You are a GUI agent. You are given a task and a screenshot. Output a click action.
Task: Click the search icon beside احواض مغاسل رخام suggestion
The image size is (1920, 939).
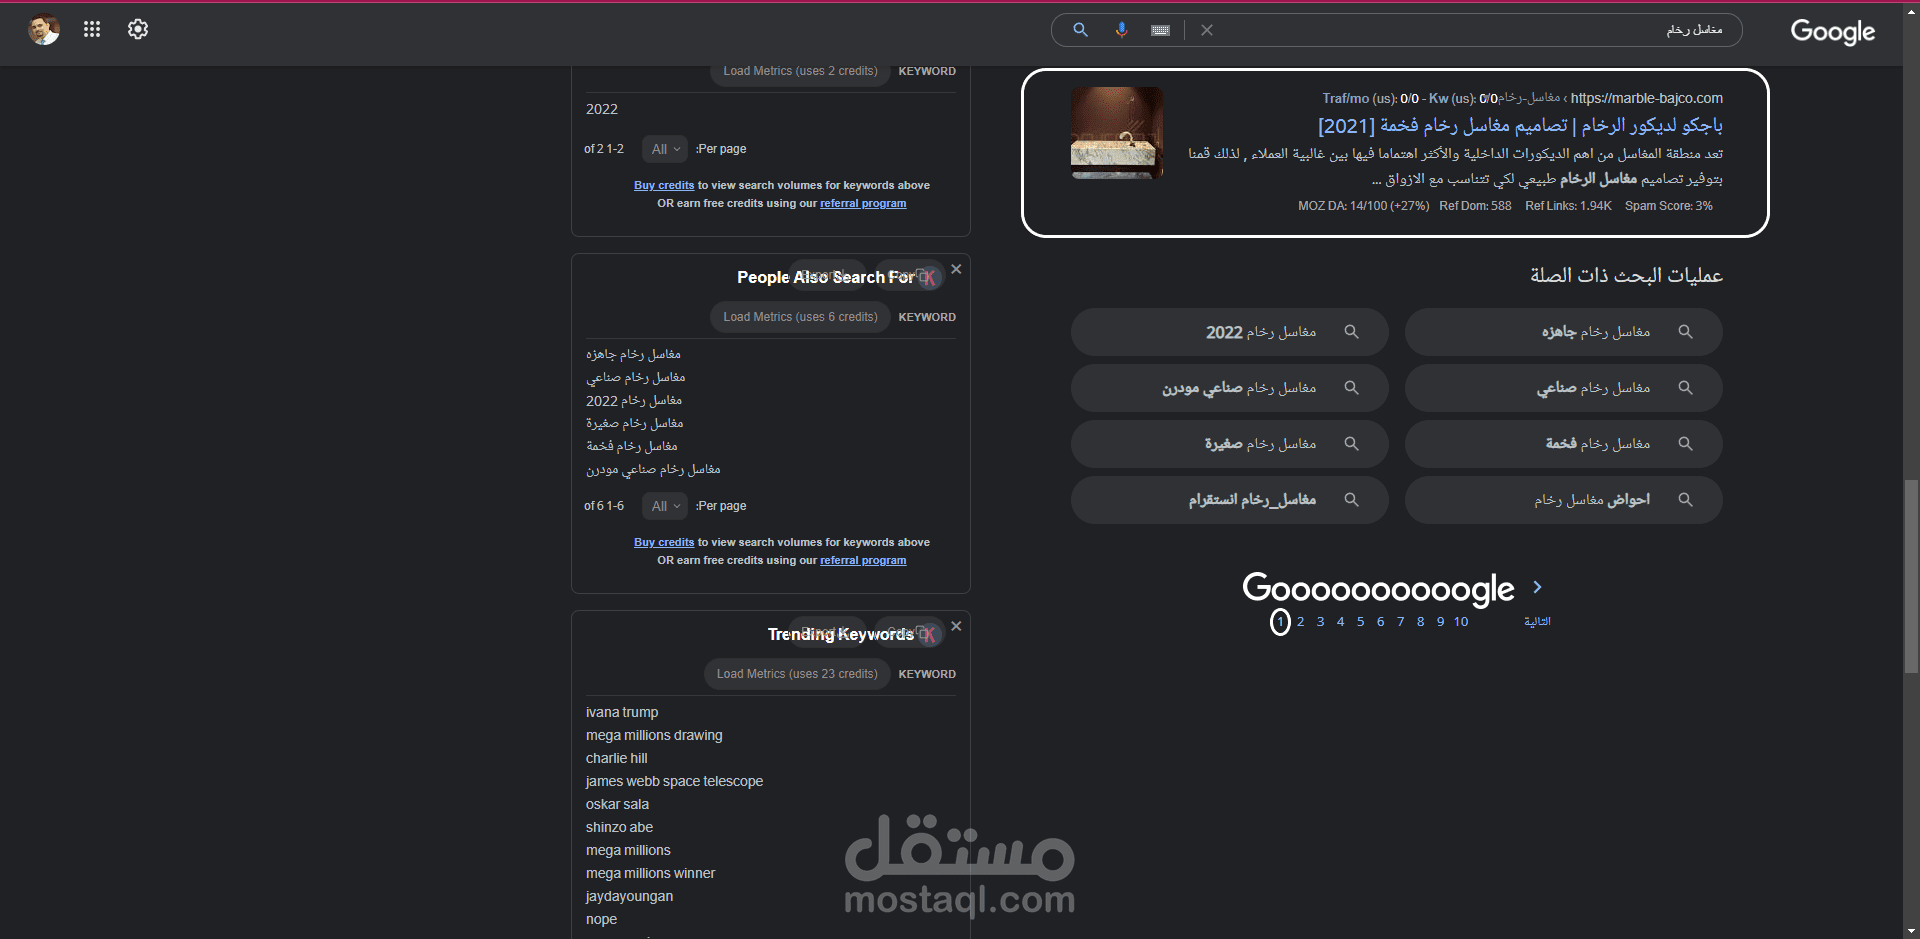1685,500
